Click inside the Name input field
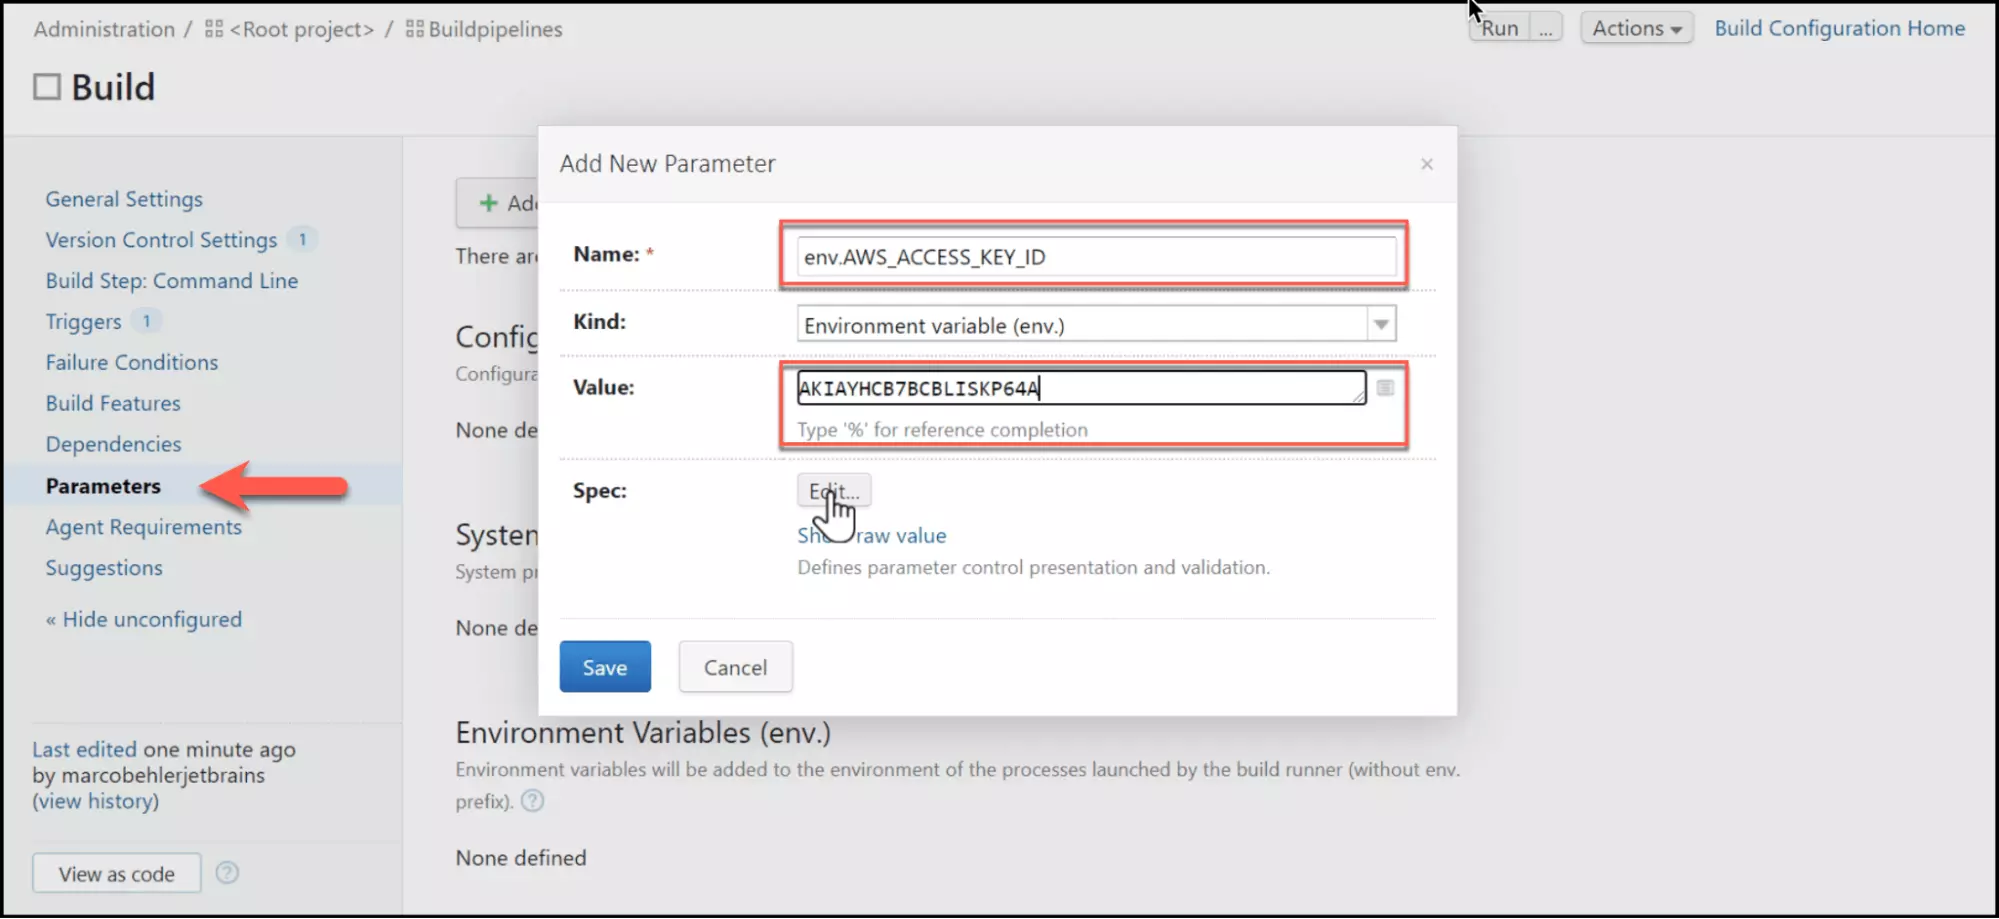This screenshot has width=1999, height=919. [x=1096, y=257]
